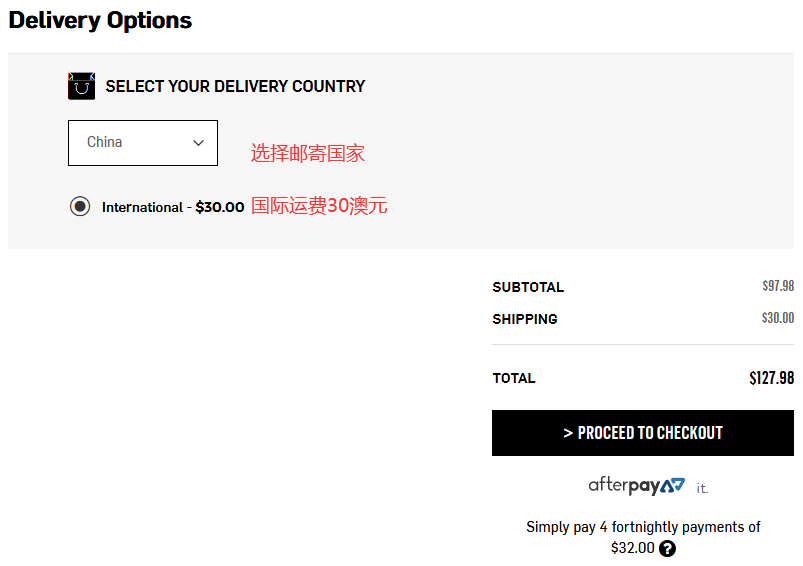Viewport: 803px width, 566px height.
Task: Click the $127.98 total amount
Action: (x=771, y=378)
